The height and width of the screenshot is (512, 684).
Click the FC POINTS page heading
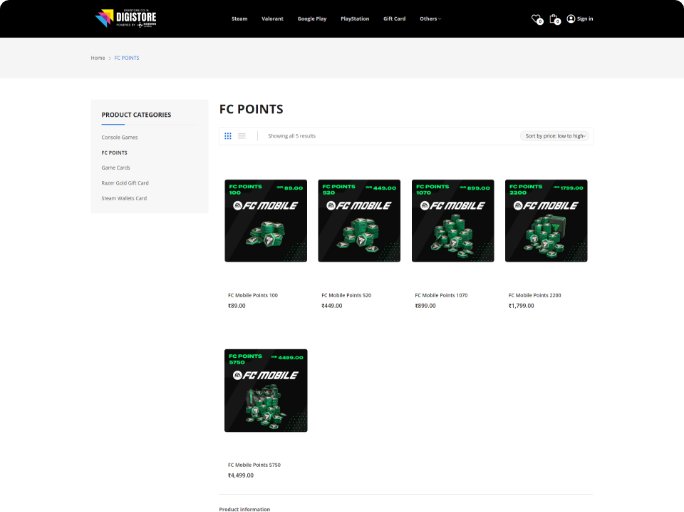point(251,109)
